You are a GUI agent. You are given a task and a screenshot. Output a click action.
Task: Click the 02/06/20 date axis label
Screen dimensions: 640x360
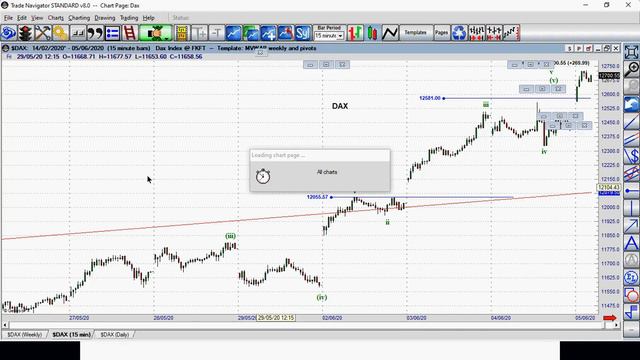click(332, 318)
